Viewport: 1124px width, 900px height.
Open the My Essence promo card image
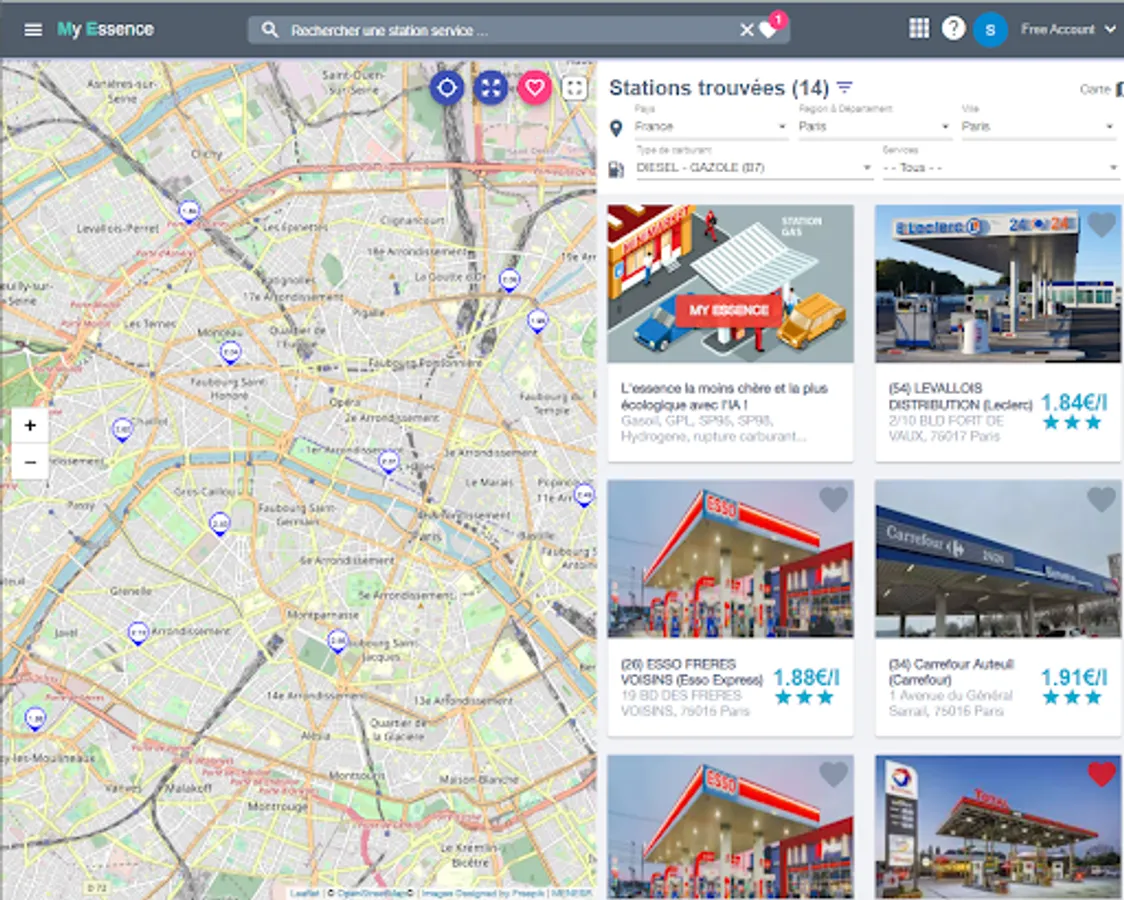coord(730,284)
